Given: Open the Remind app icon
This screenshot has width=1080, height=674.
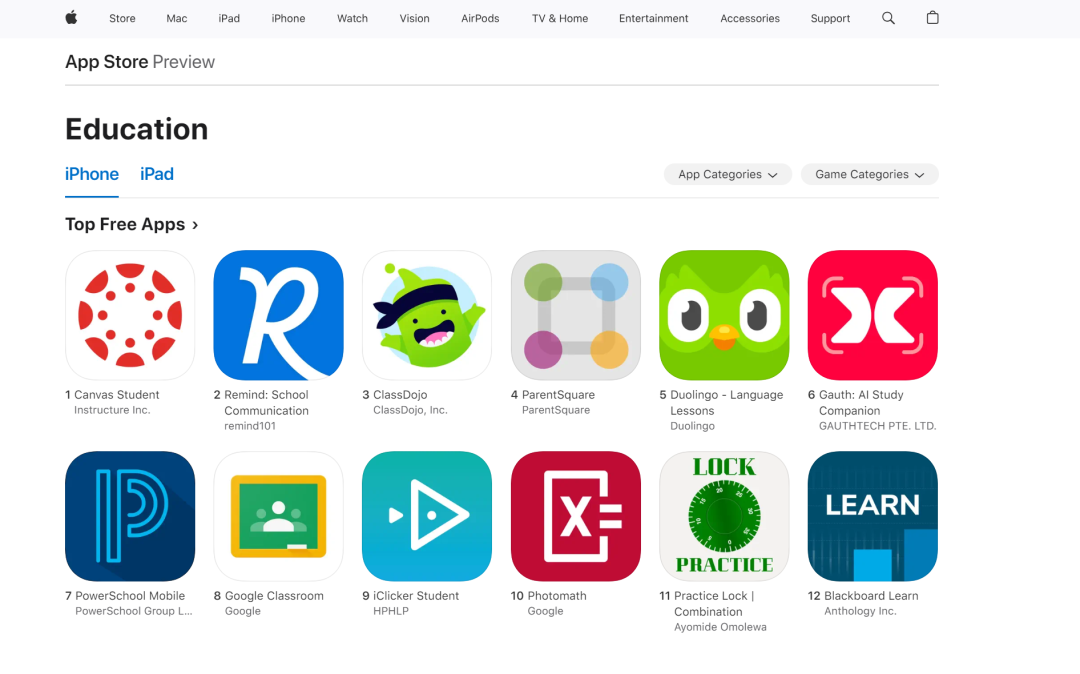Looking at the screenshot, I should tap(278, 315).
